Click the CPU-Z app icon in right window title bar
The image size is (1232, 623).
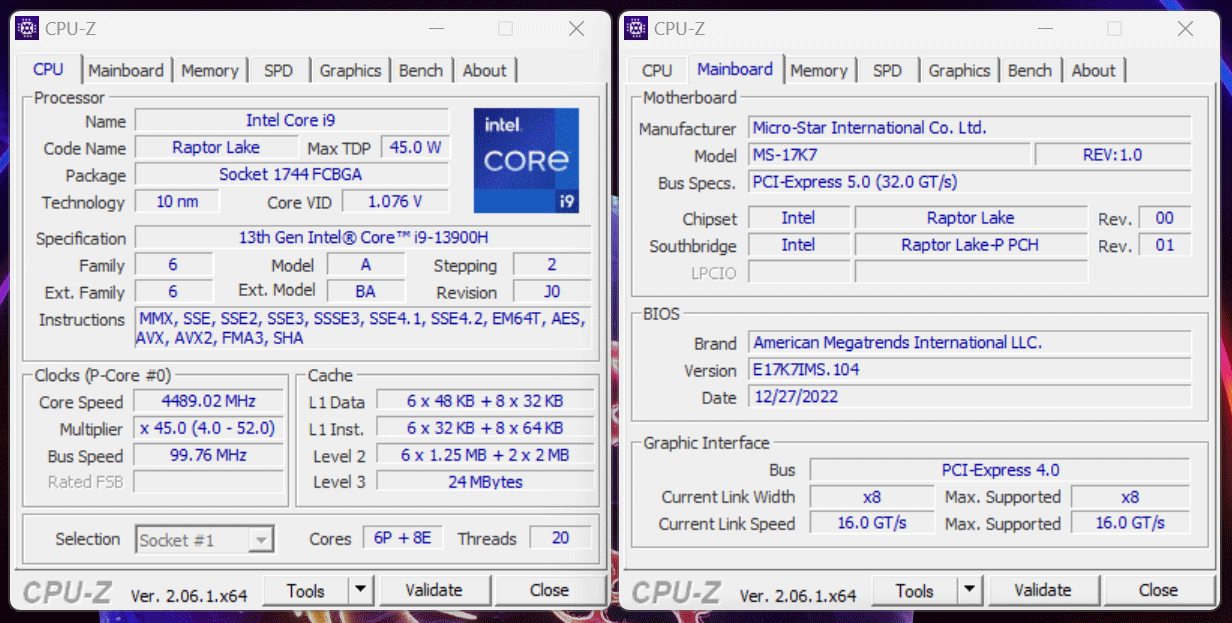pyautogui.click(x=637, y=28)
